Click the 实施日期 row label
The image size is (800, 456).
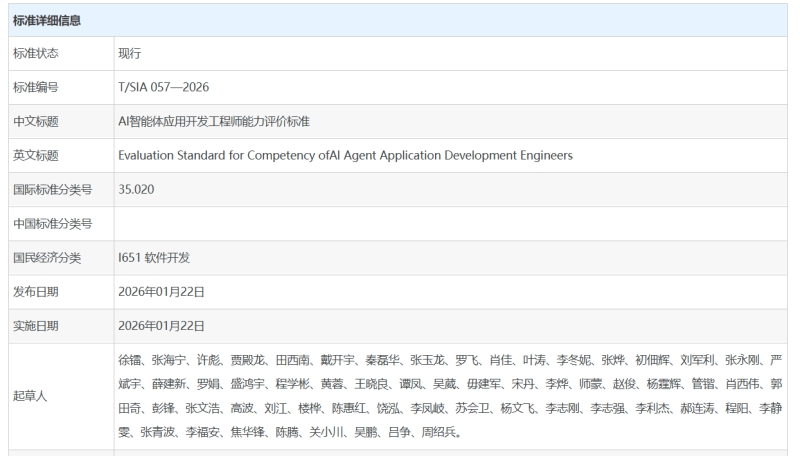(x=35, y=326)
